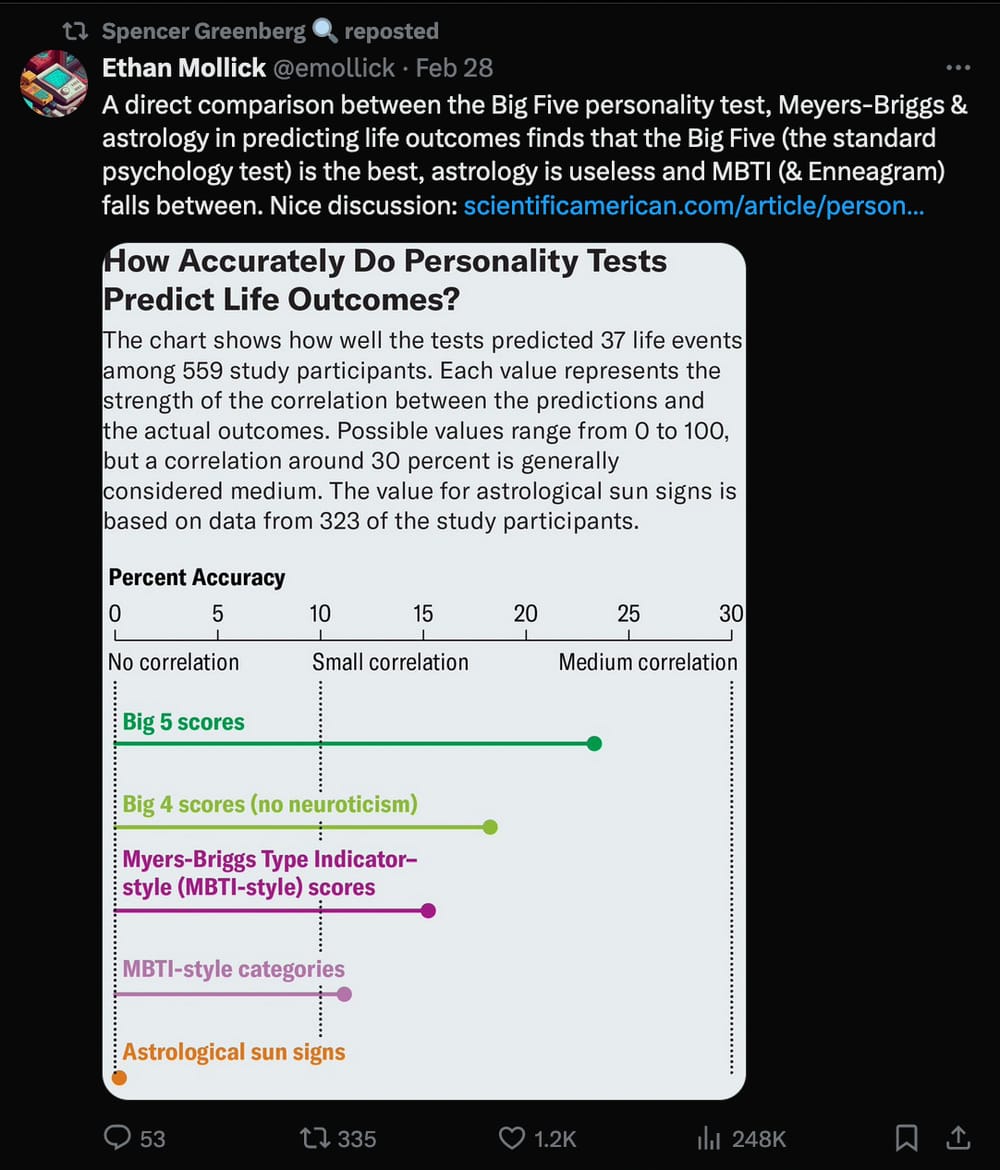1000x1170 pixels.
Task: Click the Big 5 scores green data point on the chart
Action: click(x=594, y=743)
